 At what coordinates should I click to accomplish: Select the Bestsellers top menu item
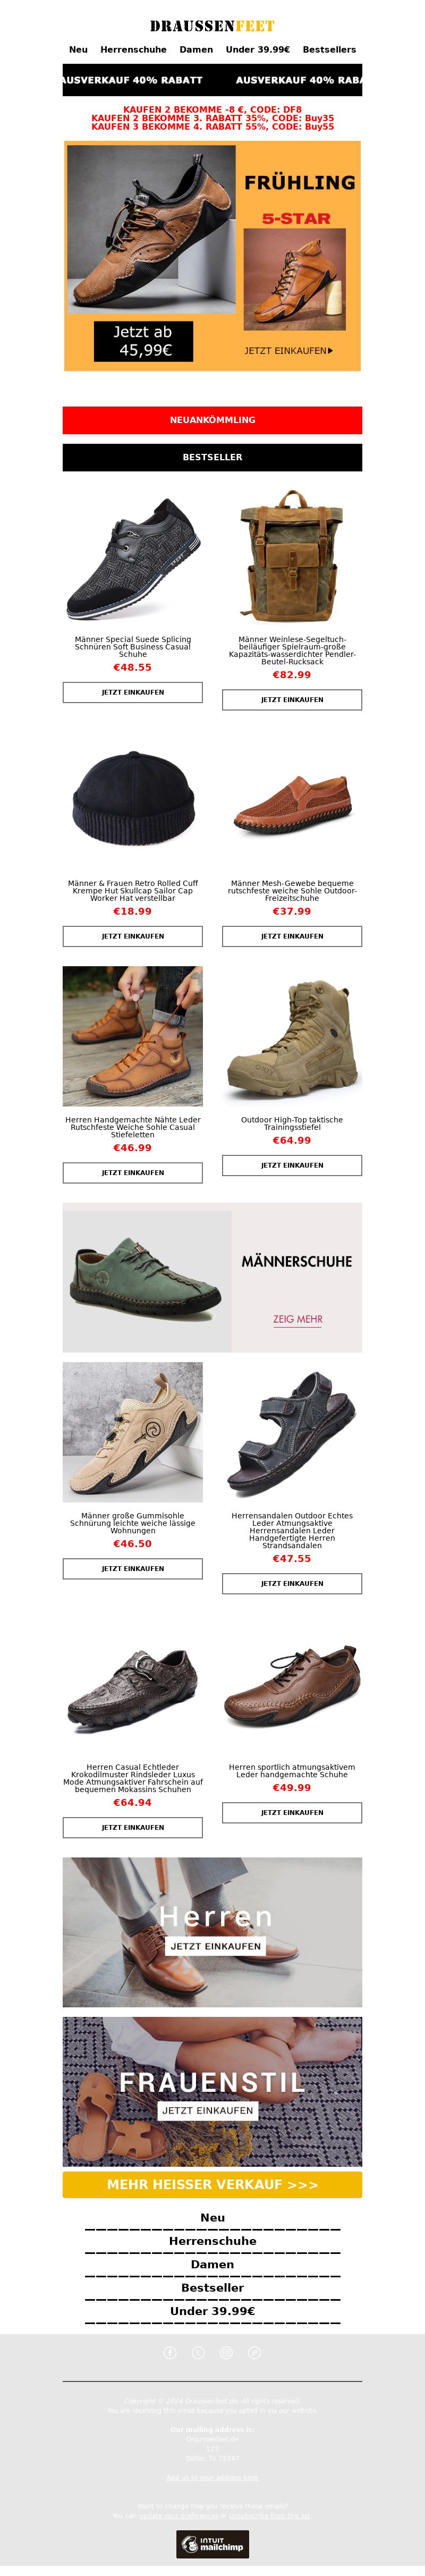(329, 49)
